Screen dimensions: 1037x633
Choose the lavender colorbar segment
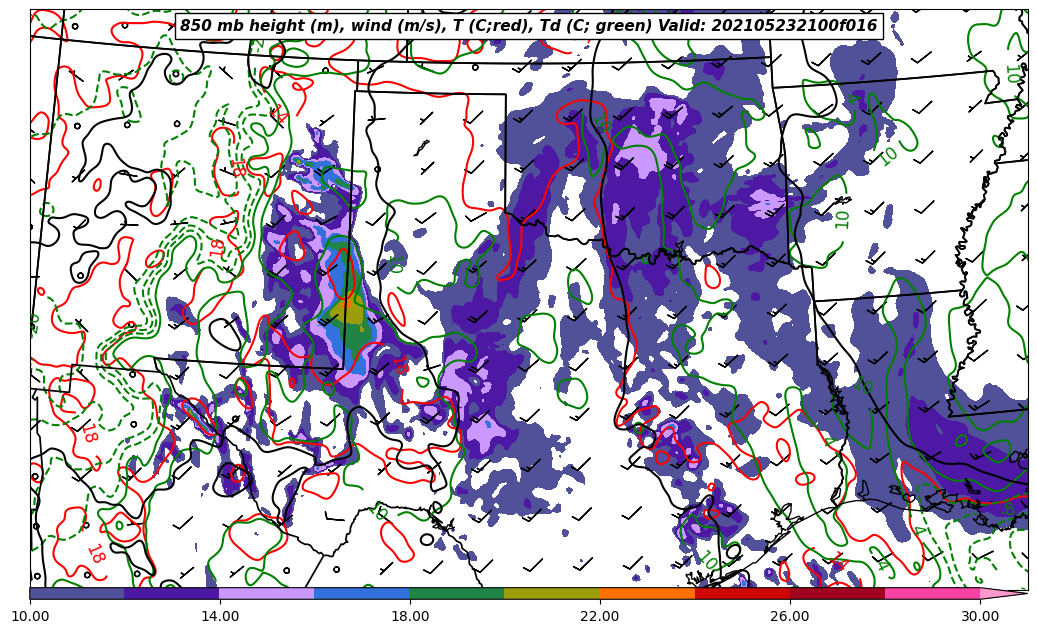[267, 593]
